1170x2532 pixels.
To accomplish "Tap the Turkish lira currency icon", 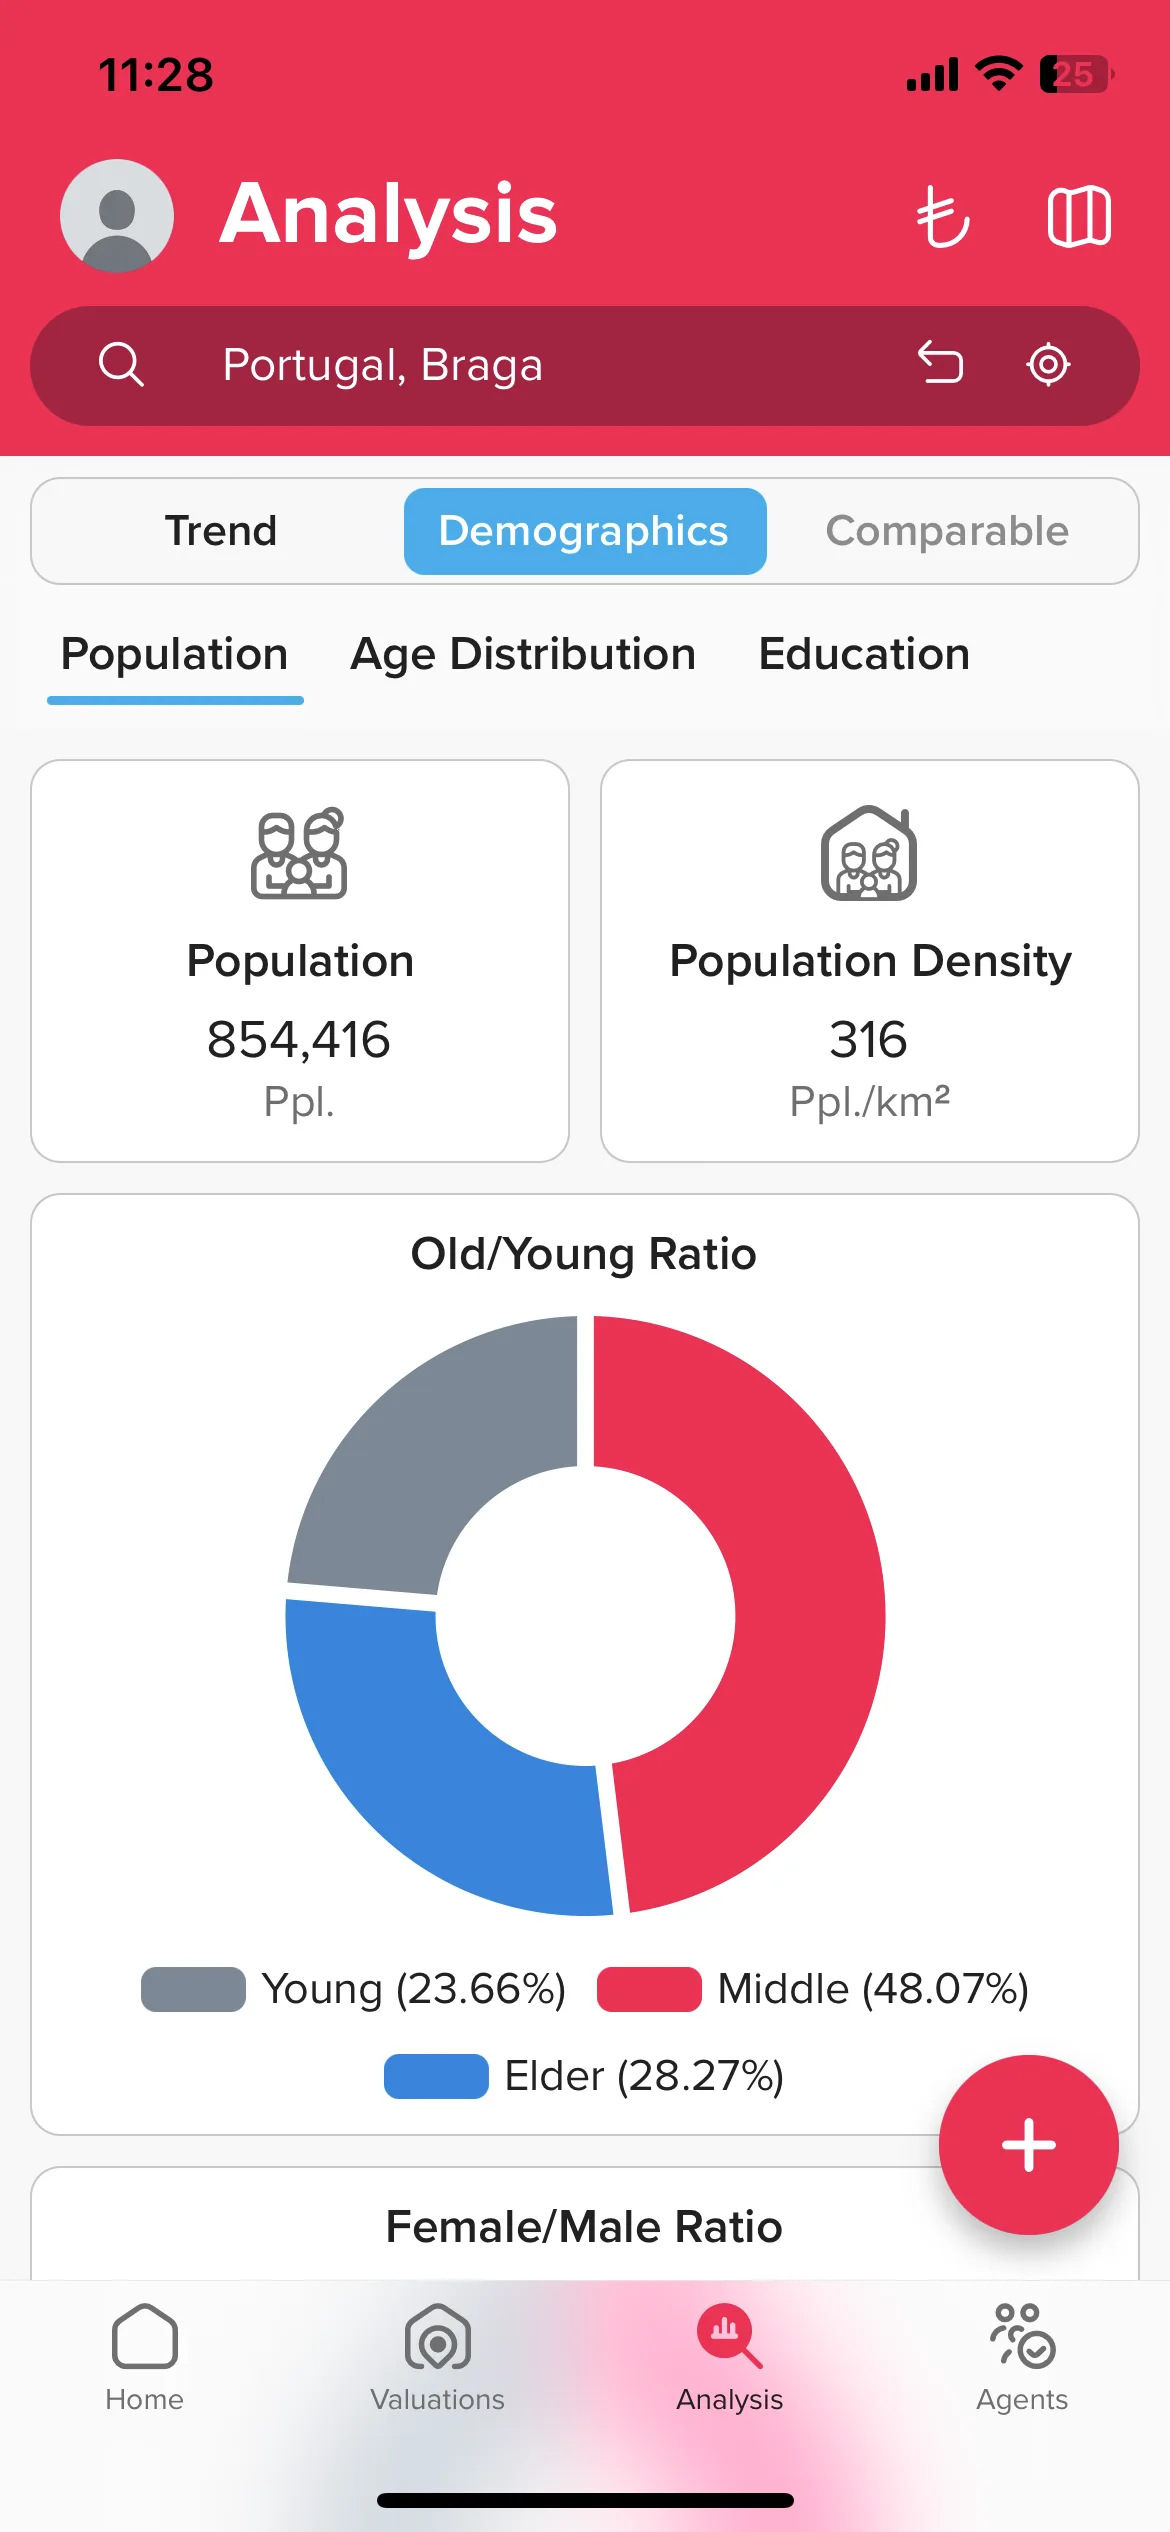I will click(x=943, y=216).
